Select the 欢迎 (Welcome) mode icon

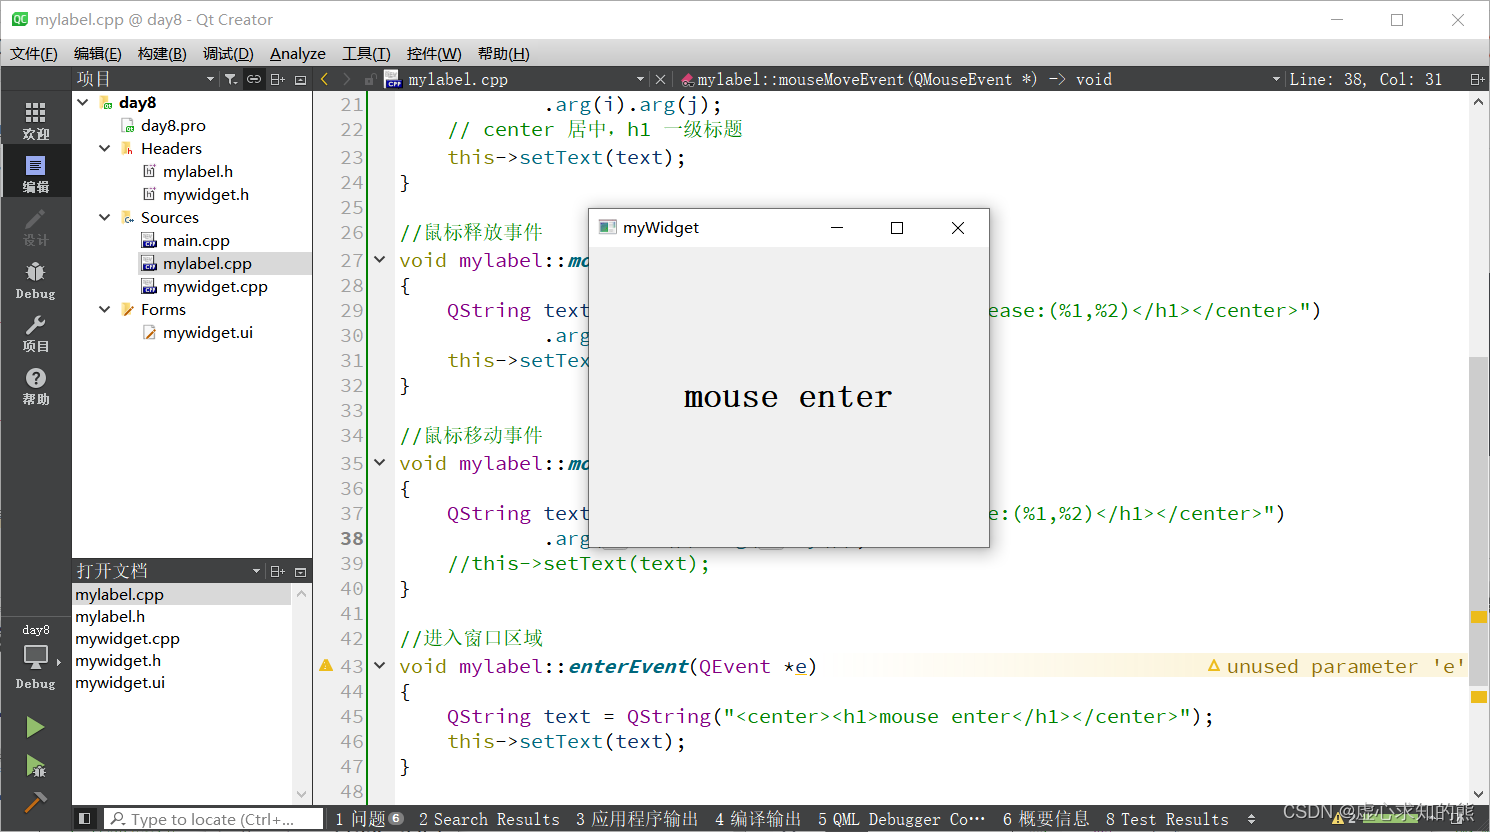coord(36,116)
